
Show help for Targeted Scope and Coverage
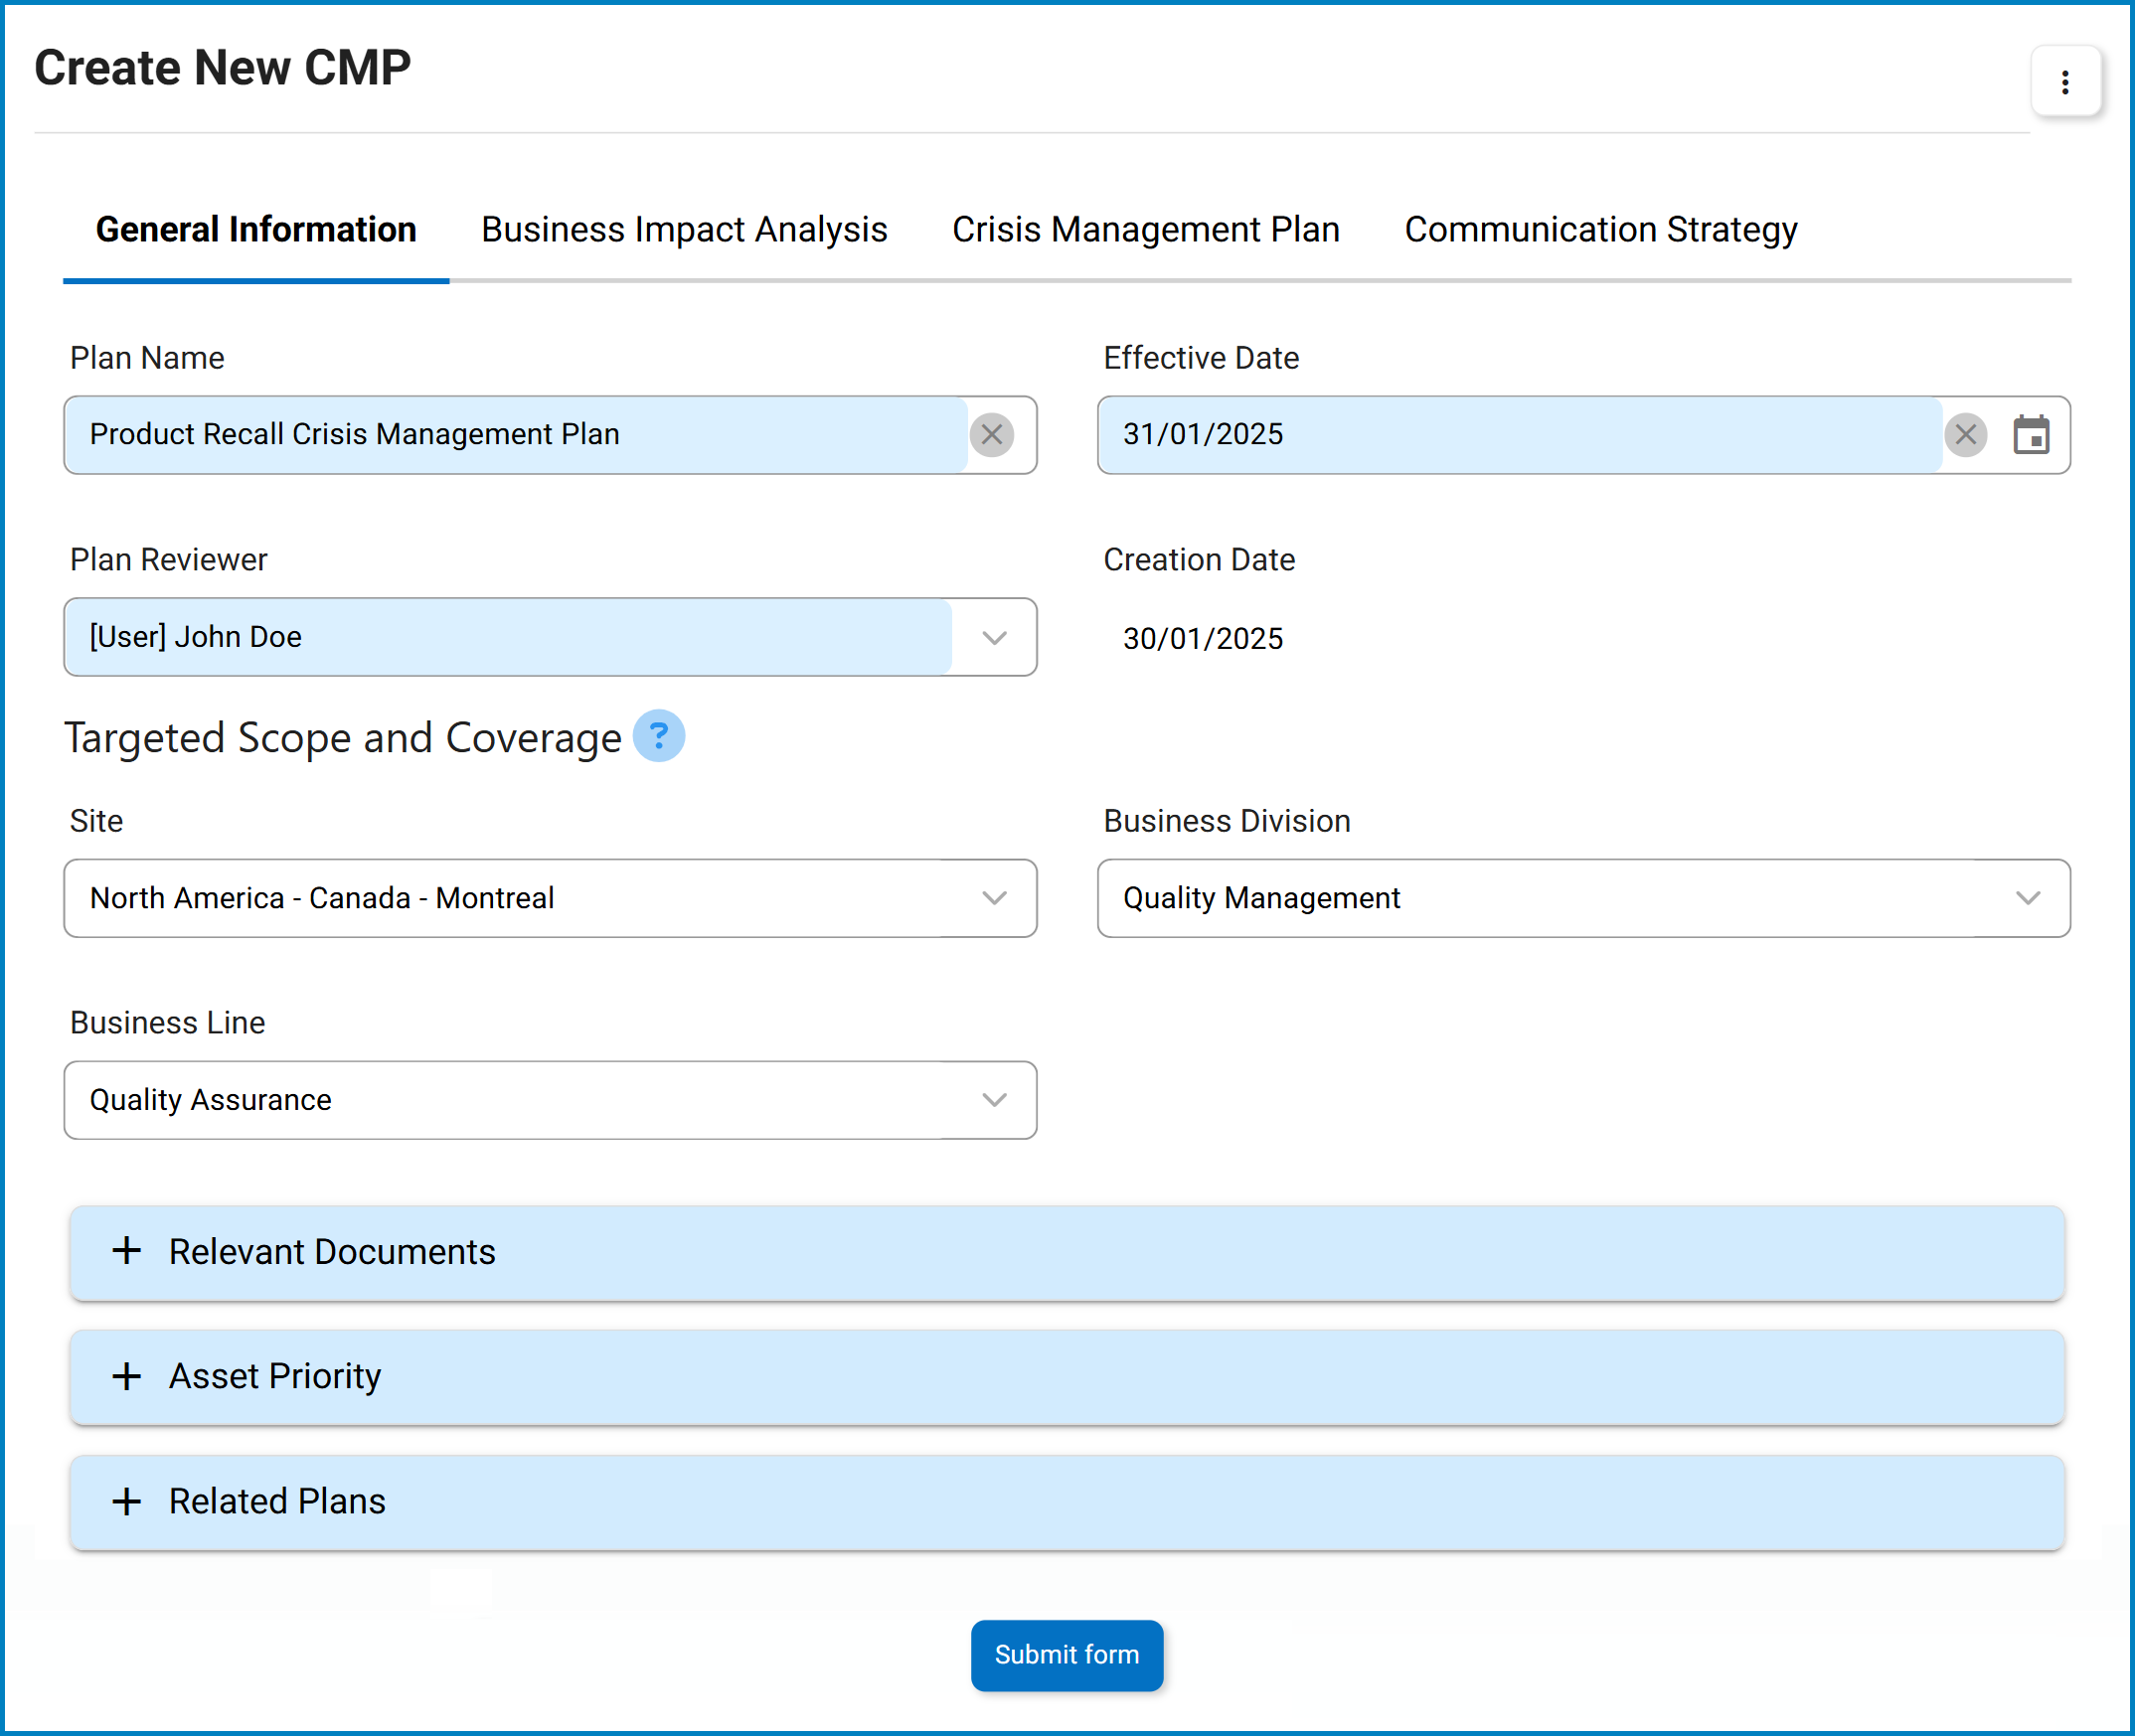coord(659,737)
